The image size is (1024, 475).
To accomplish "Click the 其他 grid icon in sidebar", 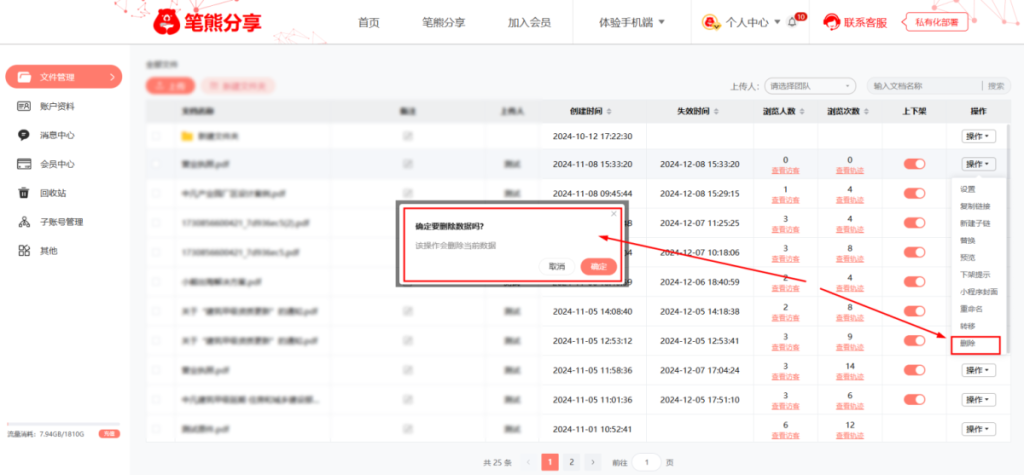I will (x=24, y=250).
